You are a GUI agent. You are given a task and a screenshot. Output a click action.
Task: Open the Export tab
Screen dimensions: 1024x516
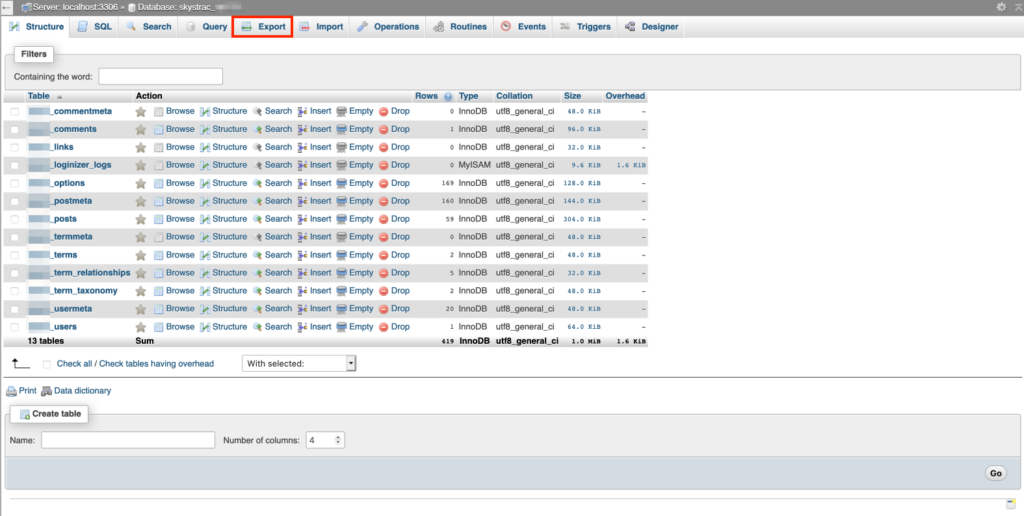click(x=262, y=27)
